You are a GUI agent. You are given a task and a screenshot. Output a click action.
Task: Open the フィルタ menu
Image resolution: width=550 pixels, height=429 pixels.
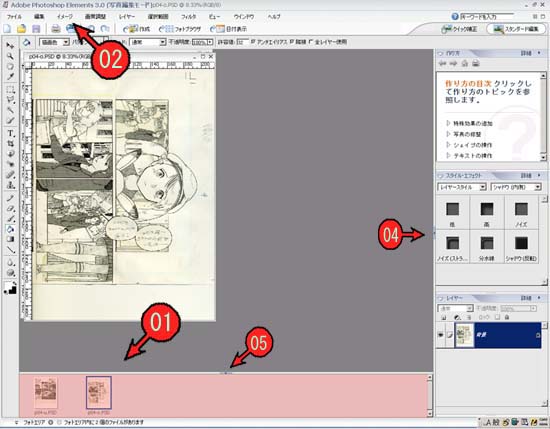[x=189, y=16]
